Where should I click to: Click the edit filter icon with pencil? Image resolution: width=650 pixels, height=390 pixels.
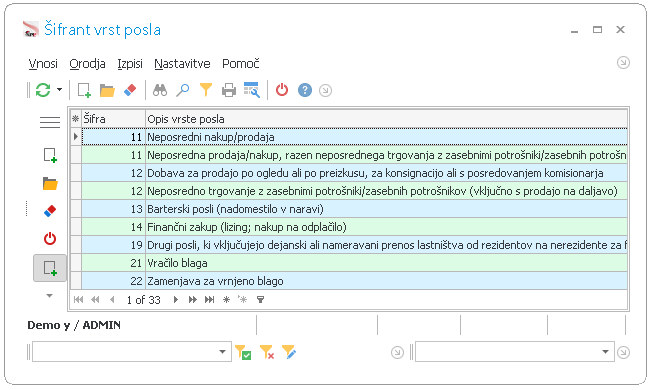pyautogui.click(x=289, y=352)
